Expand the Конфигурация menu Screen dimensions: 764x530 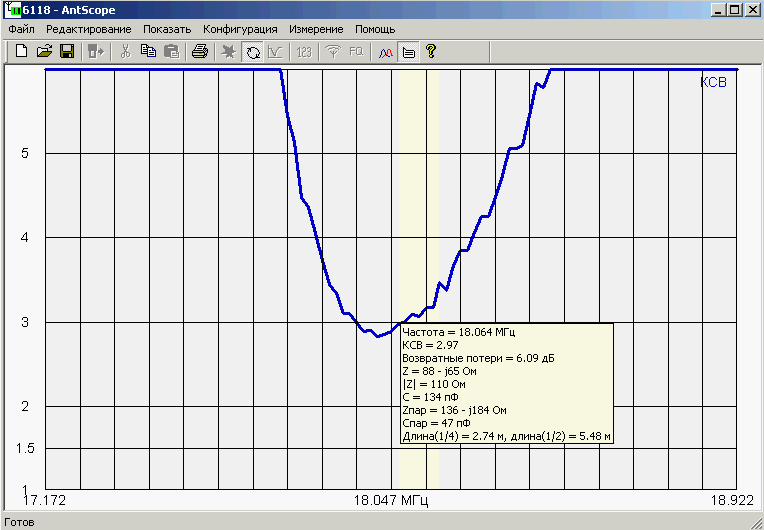(240, 29)
